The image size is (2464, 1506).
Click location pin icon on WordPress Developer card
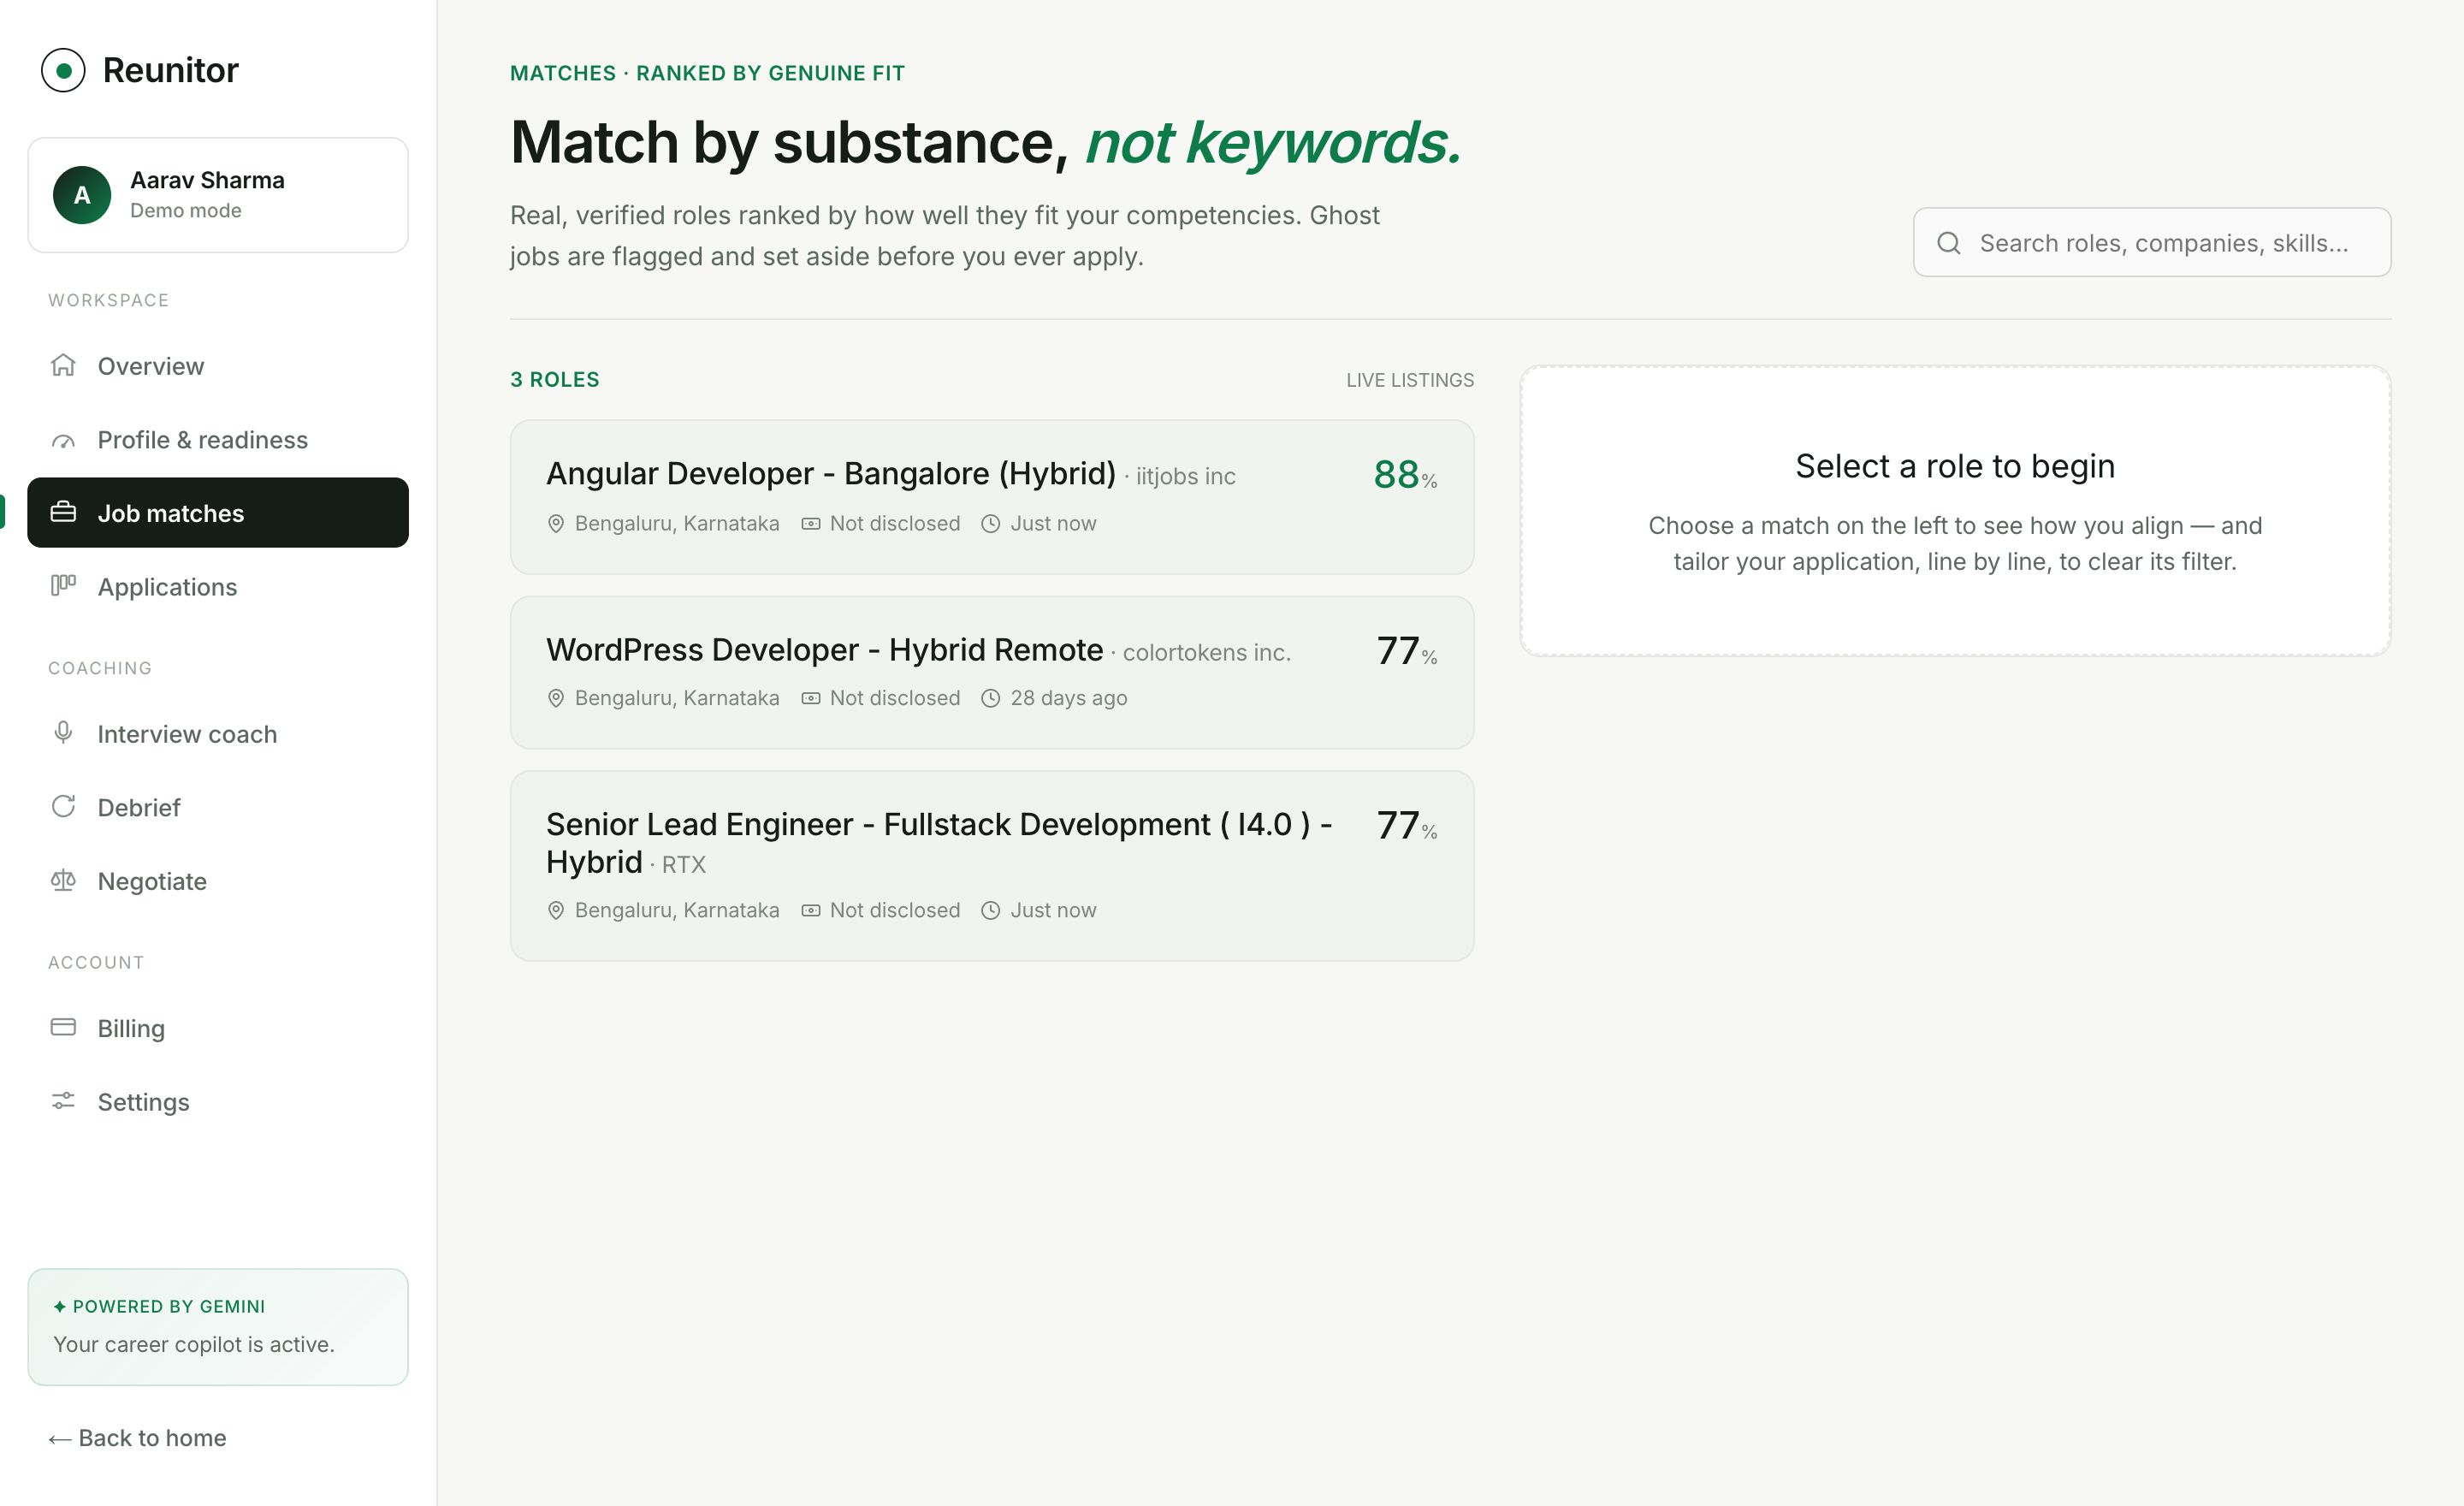[x=556, y=698]
